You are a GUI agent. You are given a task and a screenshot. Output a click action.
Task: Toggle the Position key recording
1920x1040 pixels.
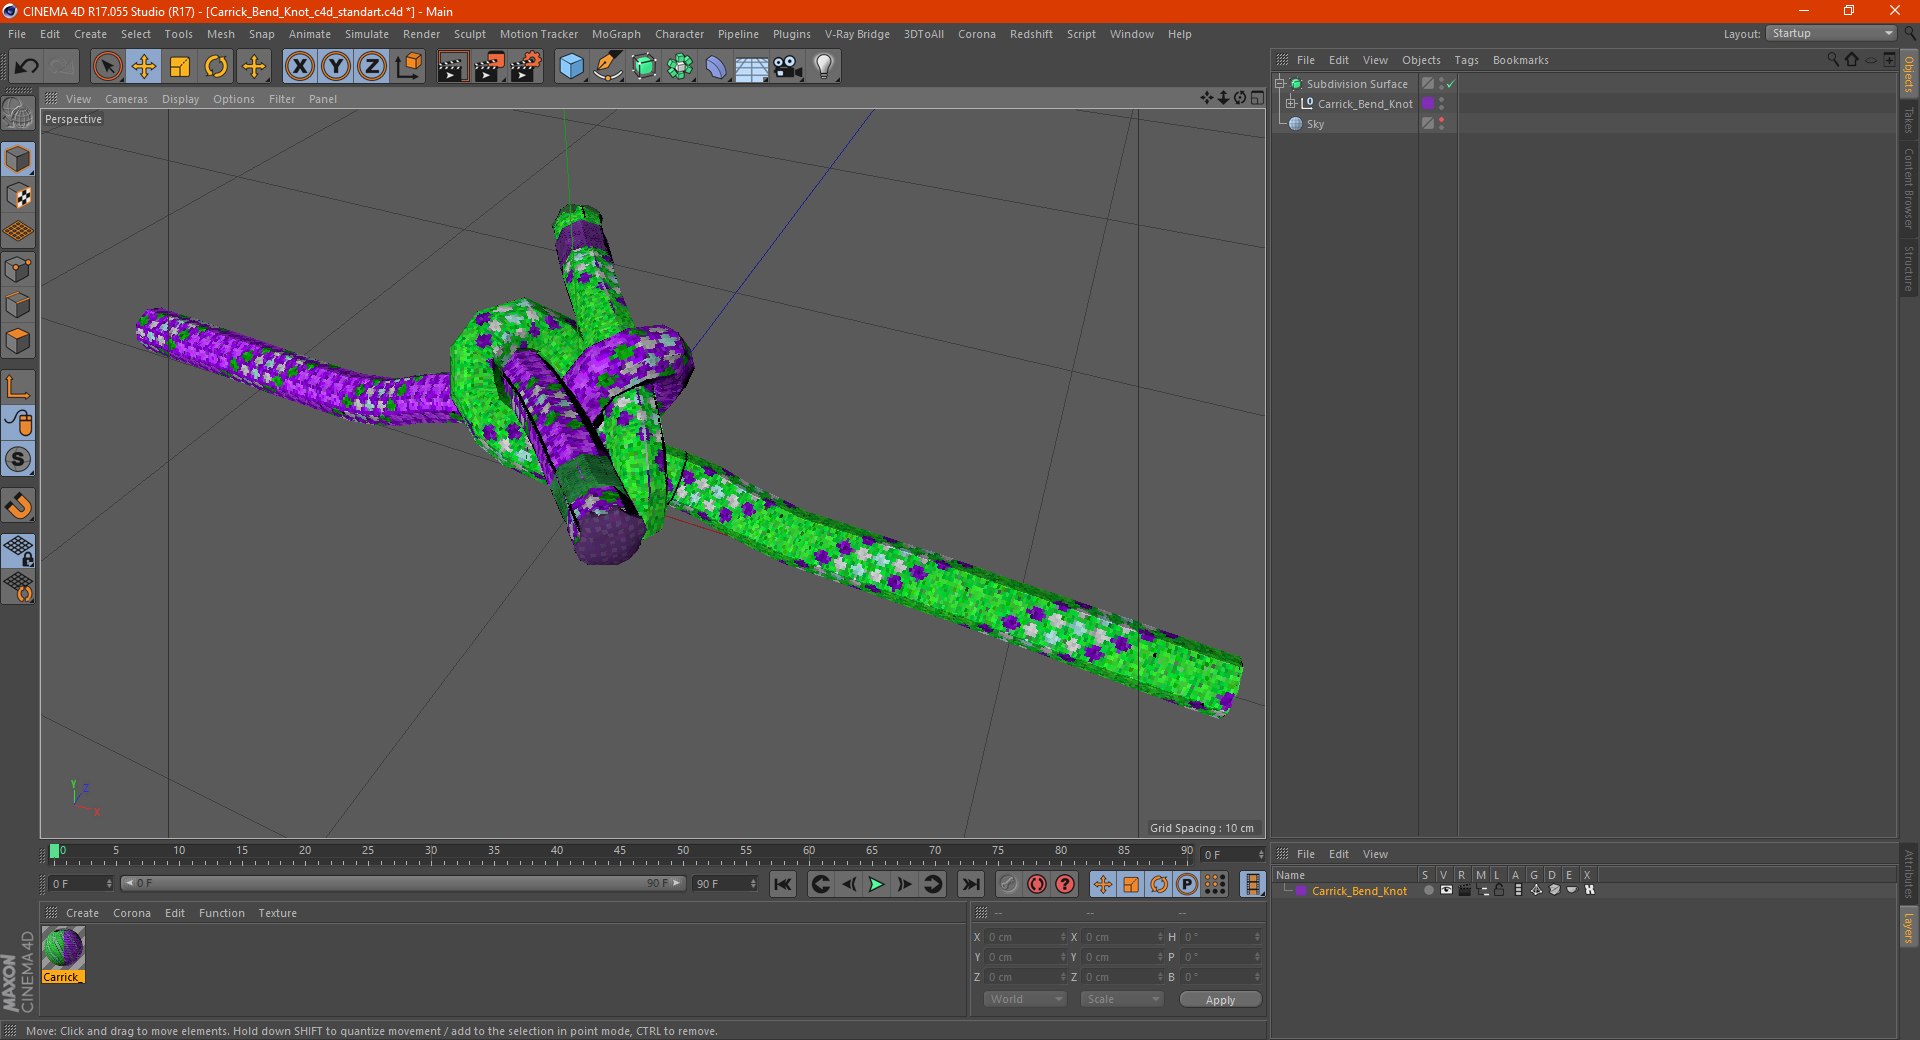tap(1102, 884)
